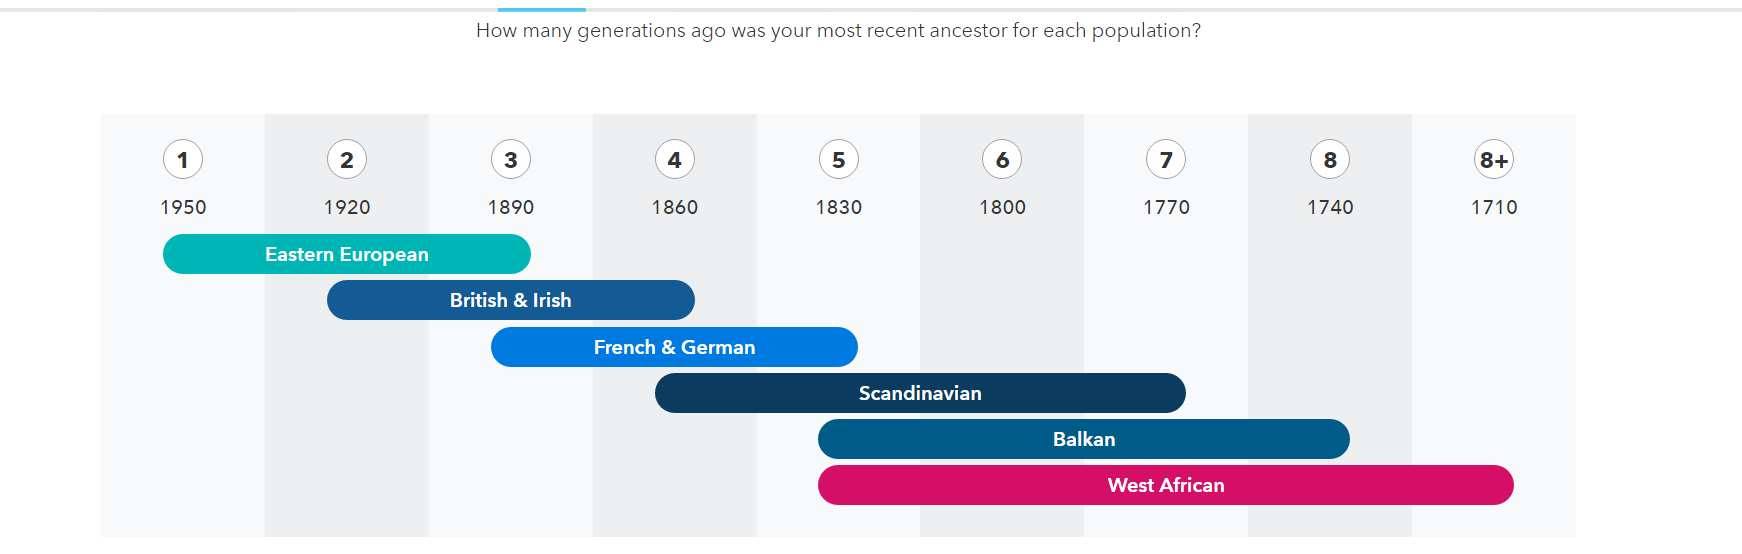This screenshot has width=1742, height=554.
Task: Select the 1710 year label
Action: coord(1494,207)
